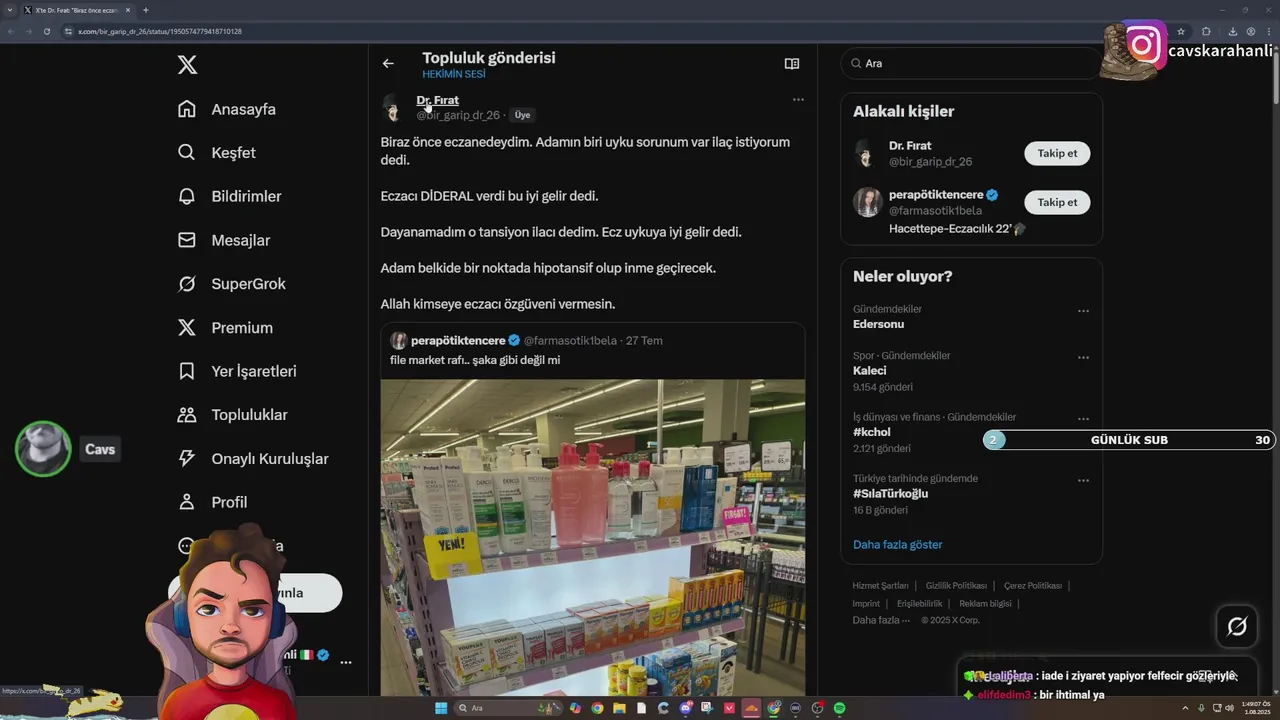Reload page with browser refresh icon
This screenshot has width=1280, height=720.
[x=46, y=31]
